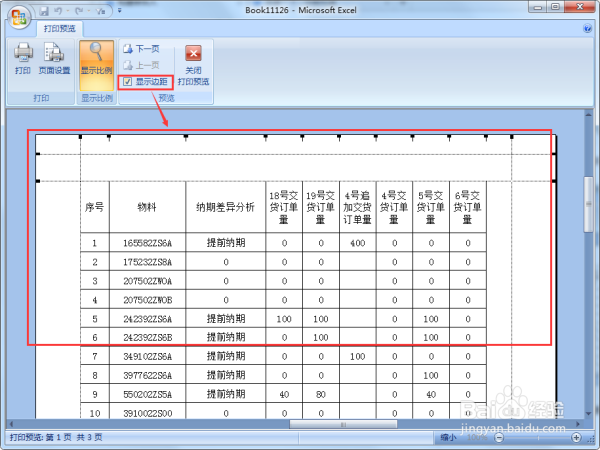This screenshot has height=450, width=600.
Task: Click cell 3910022S00 in the preview
Action: click(147, 413)
